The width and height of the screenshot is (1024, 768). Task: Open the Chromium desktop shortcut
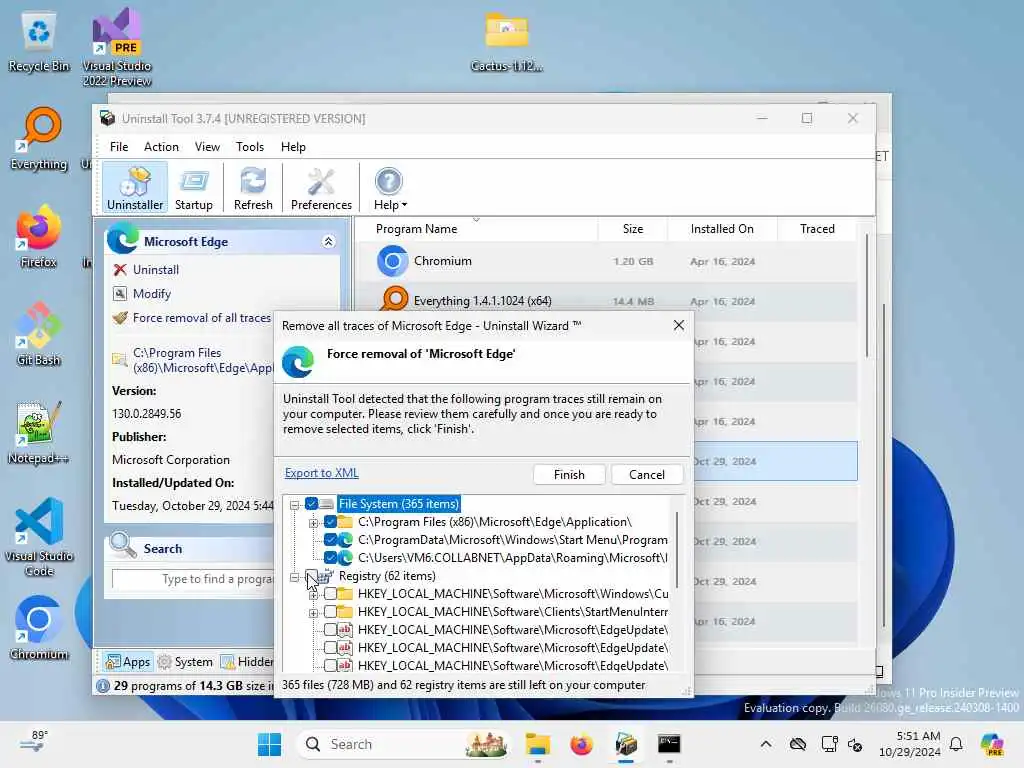pos(39,628)
